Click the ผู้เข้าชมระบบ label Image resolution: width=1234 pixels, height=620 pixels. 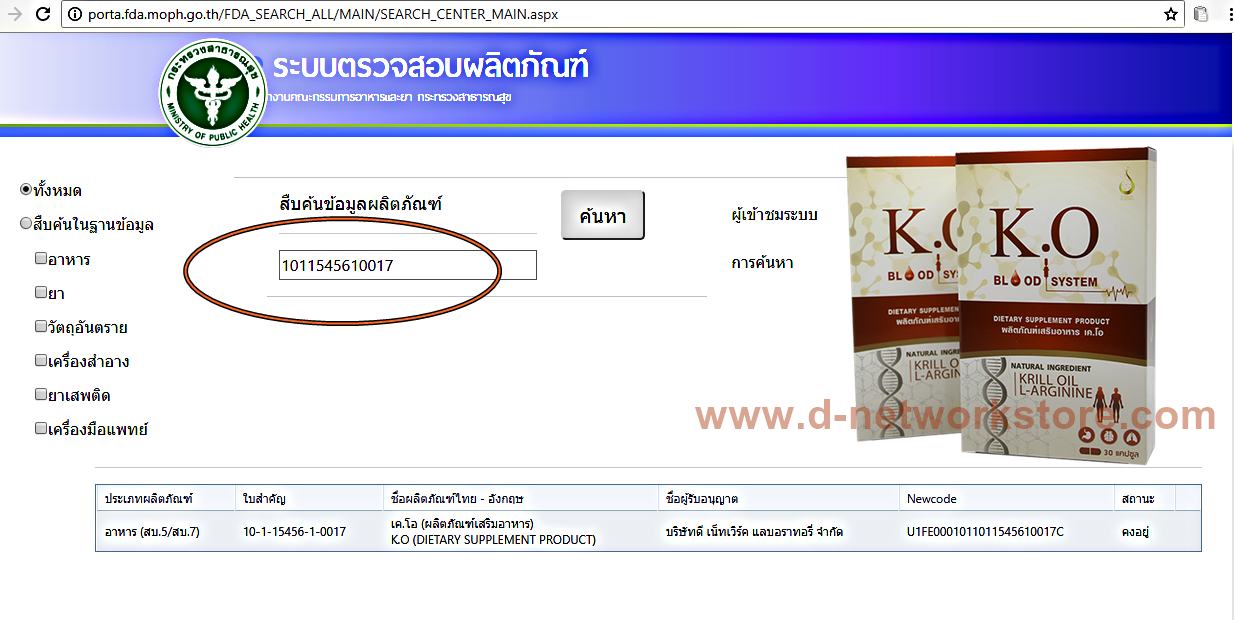(774, 215)
